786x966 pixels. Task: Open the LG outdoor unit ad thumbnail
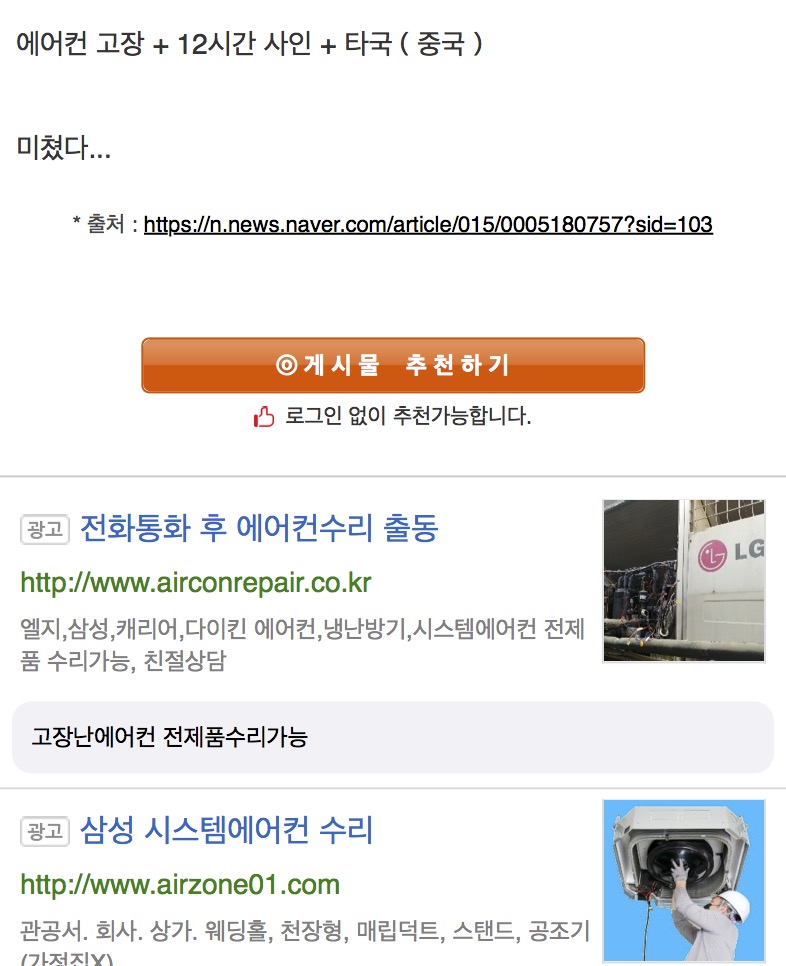point(684,581)
